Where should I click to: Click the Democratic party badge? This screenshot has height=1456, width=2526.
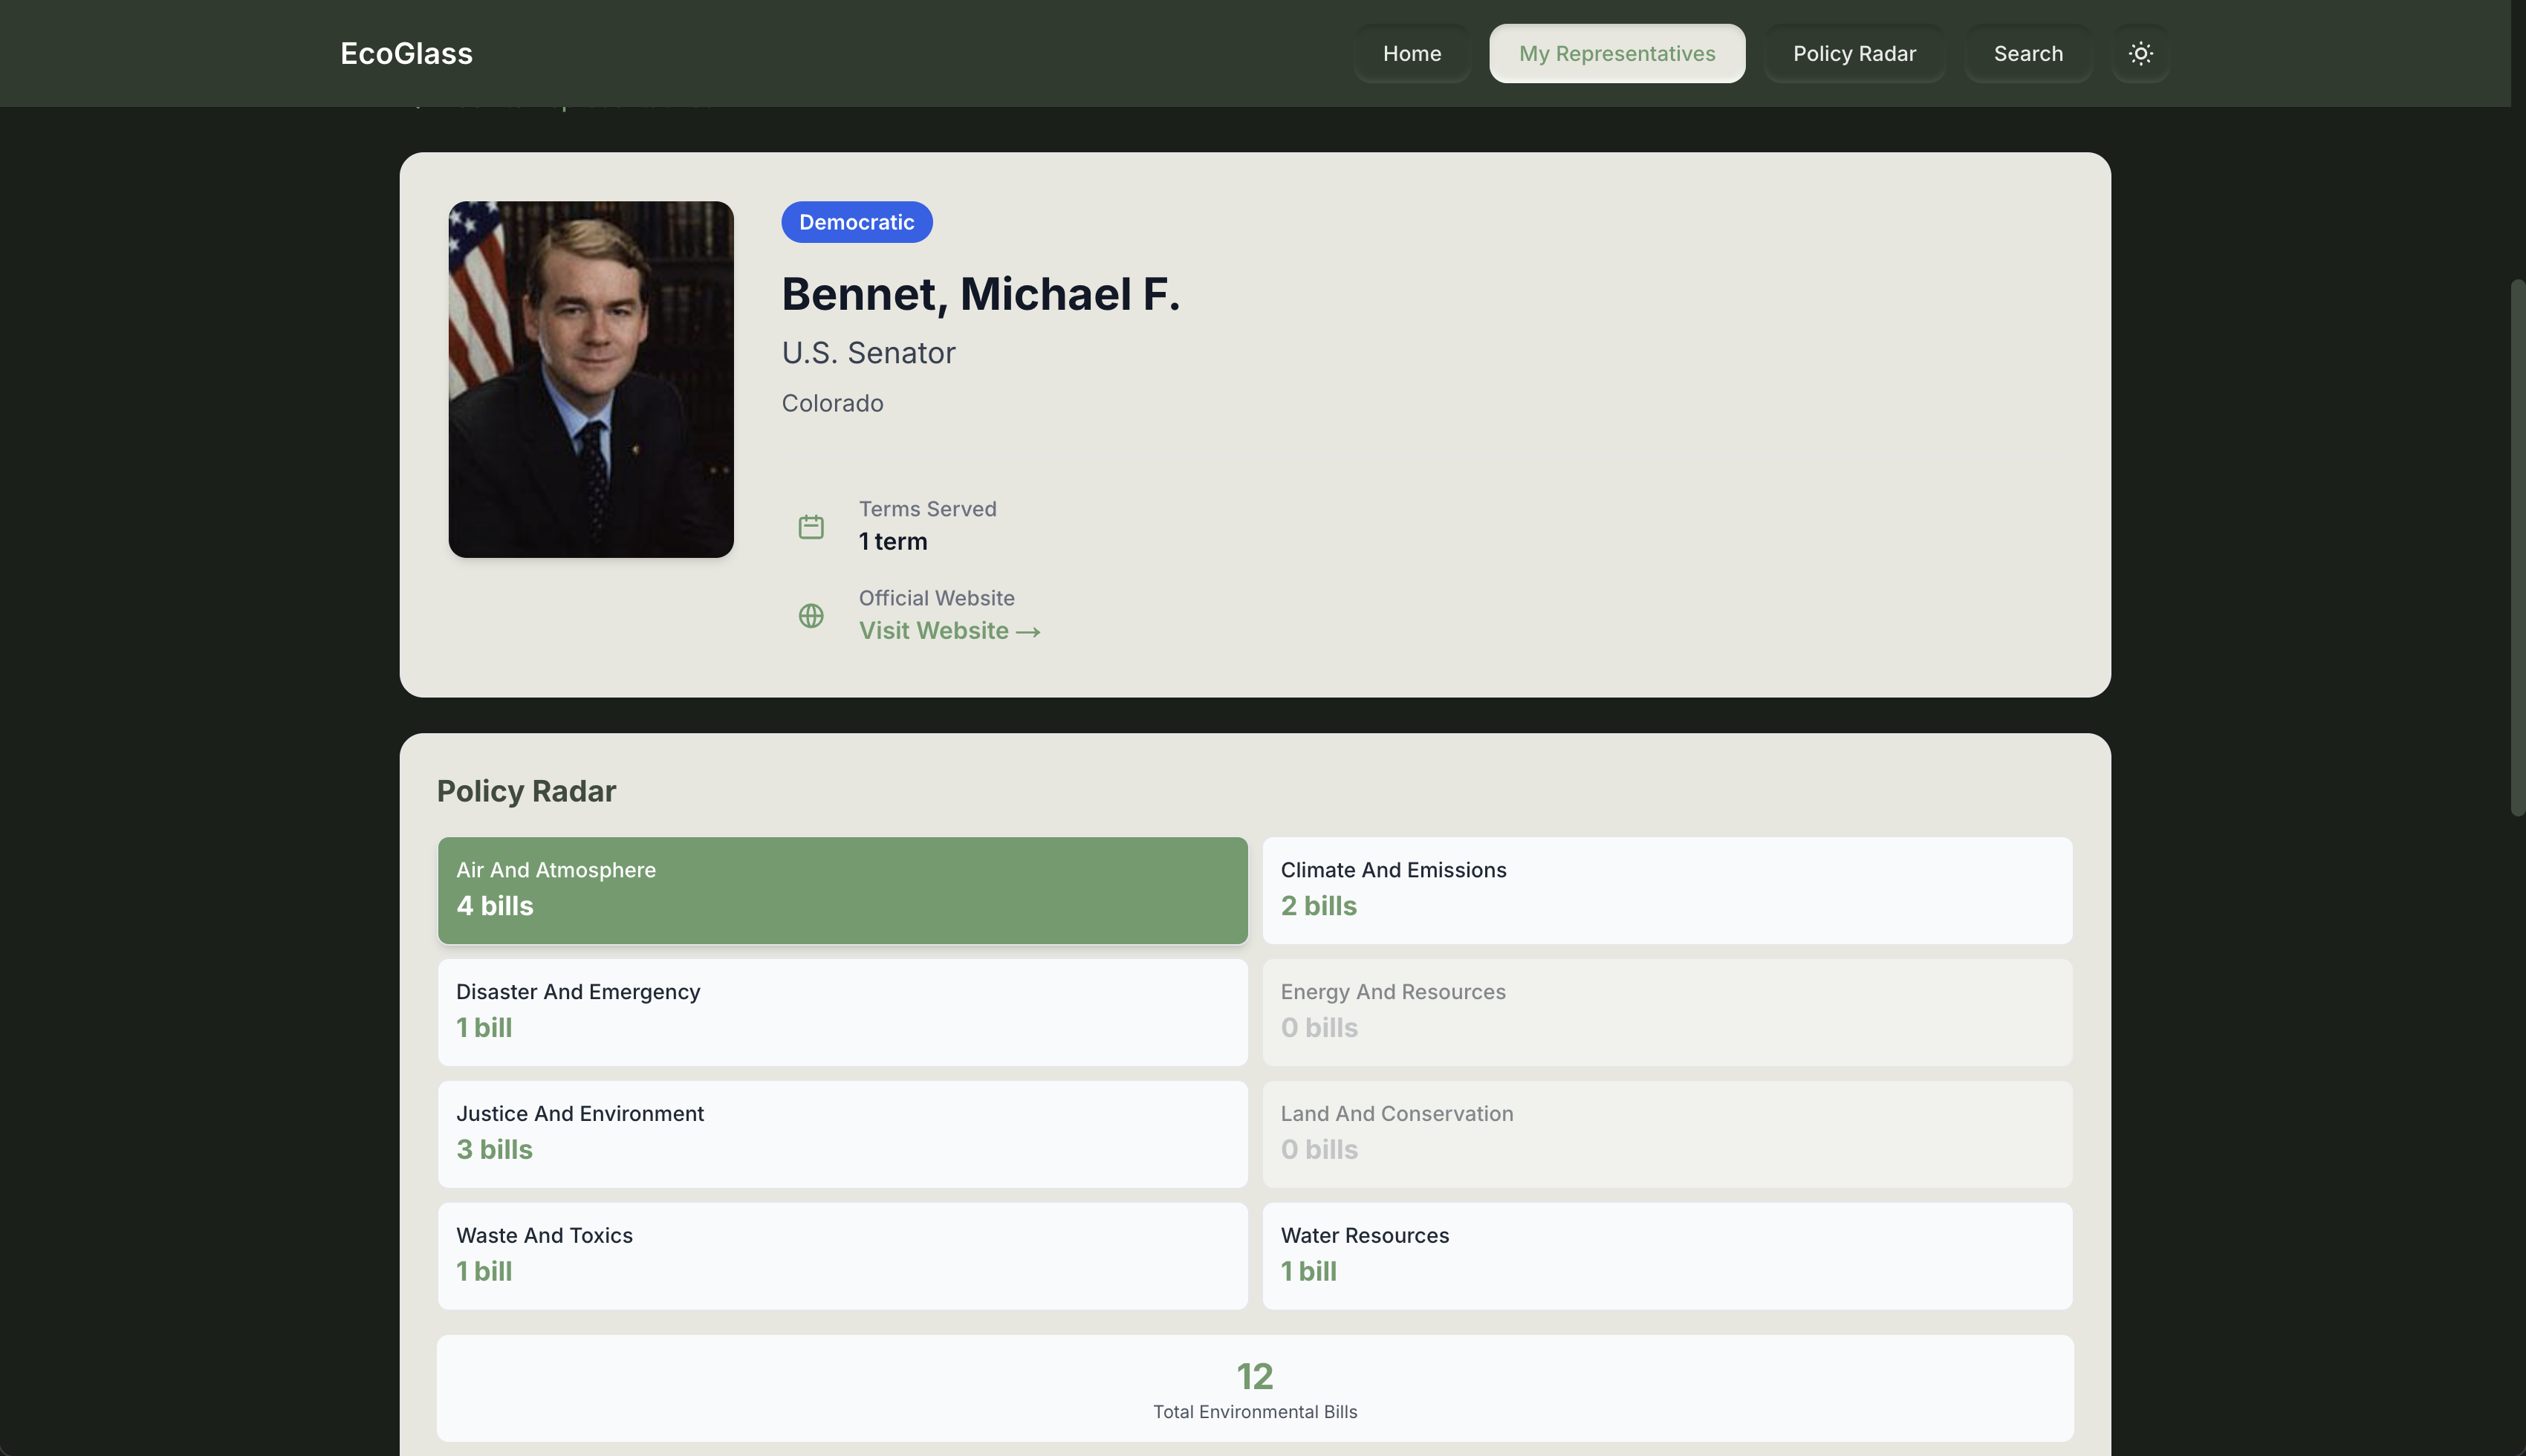(x=856, y=222)
